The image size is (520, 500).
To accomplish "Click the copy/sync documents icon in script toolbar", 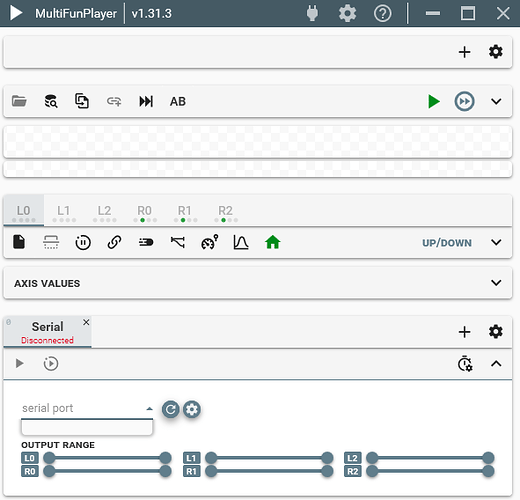I will coord(82,101).
